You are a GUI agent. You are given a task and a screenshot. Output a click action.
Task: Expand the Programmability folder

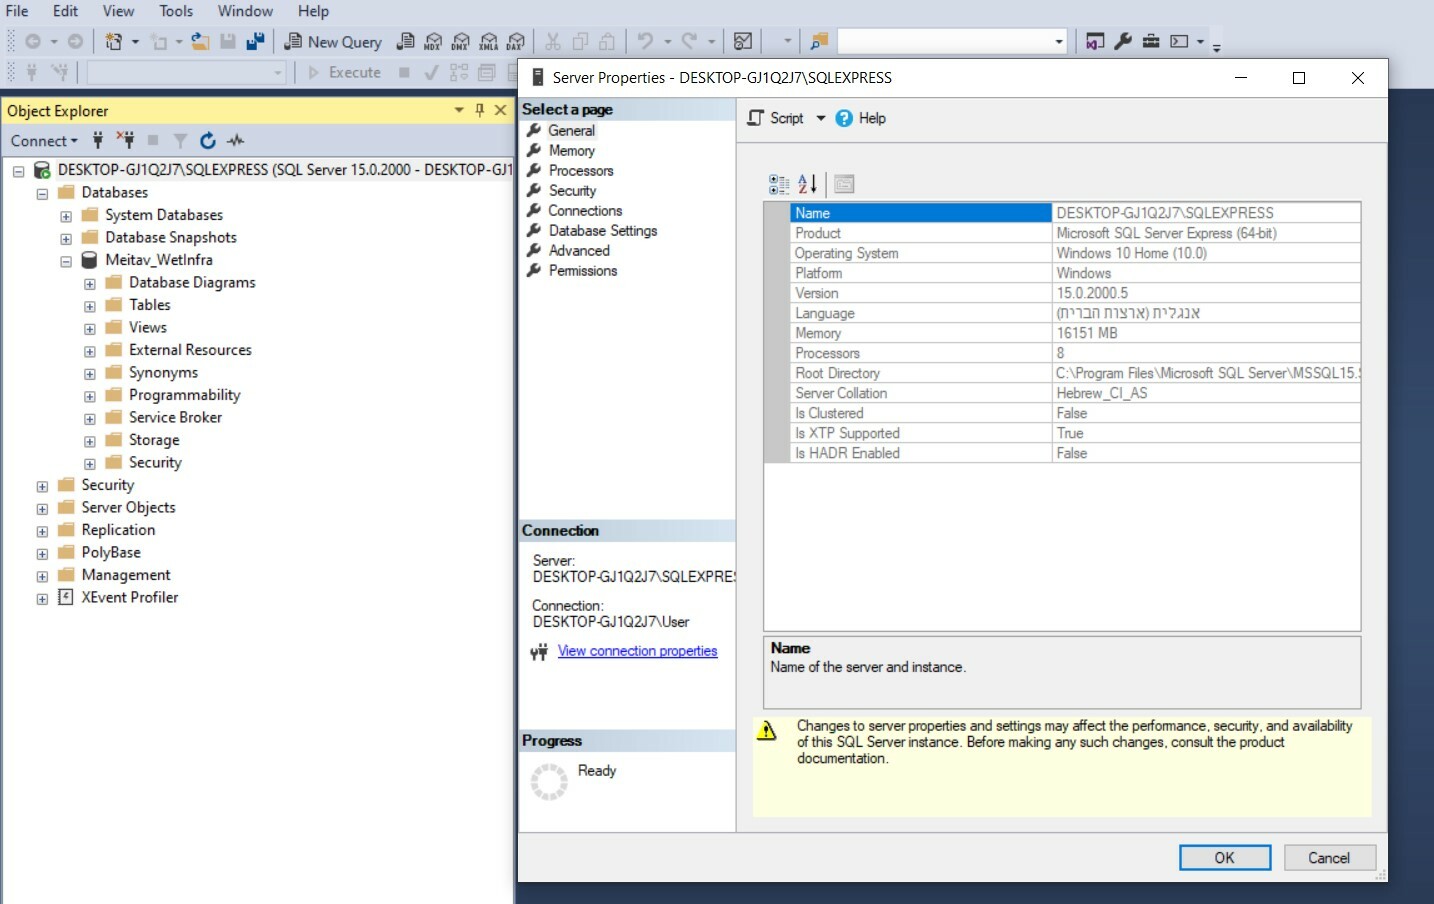[90, 396]
